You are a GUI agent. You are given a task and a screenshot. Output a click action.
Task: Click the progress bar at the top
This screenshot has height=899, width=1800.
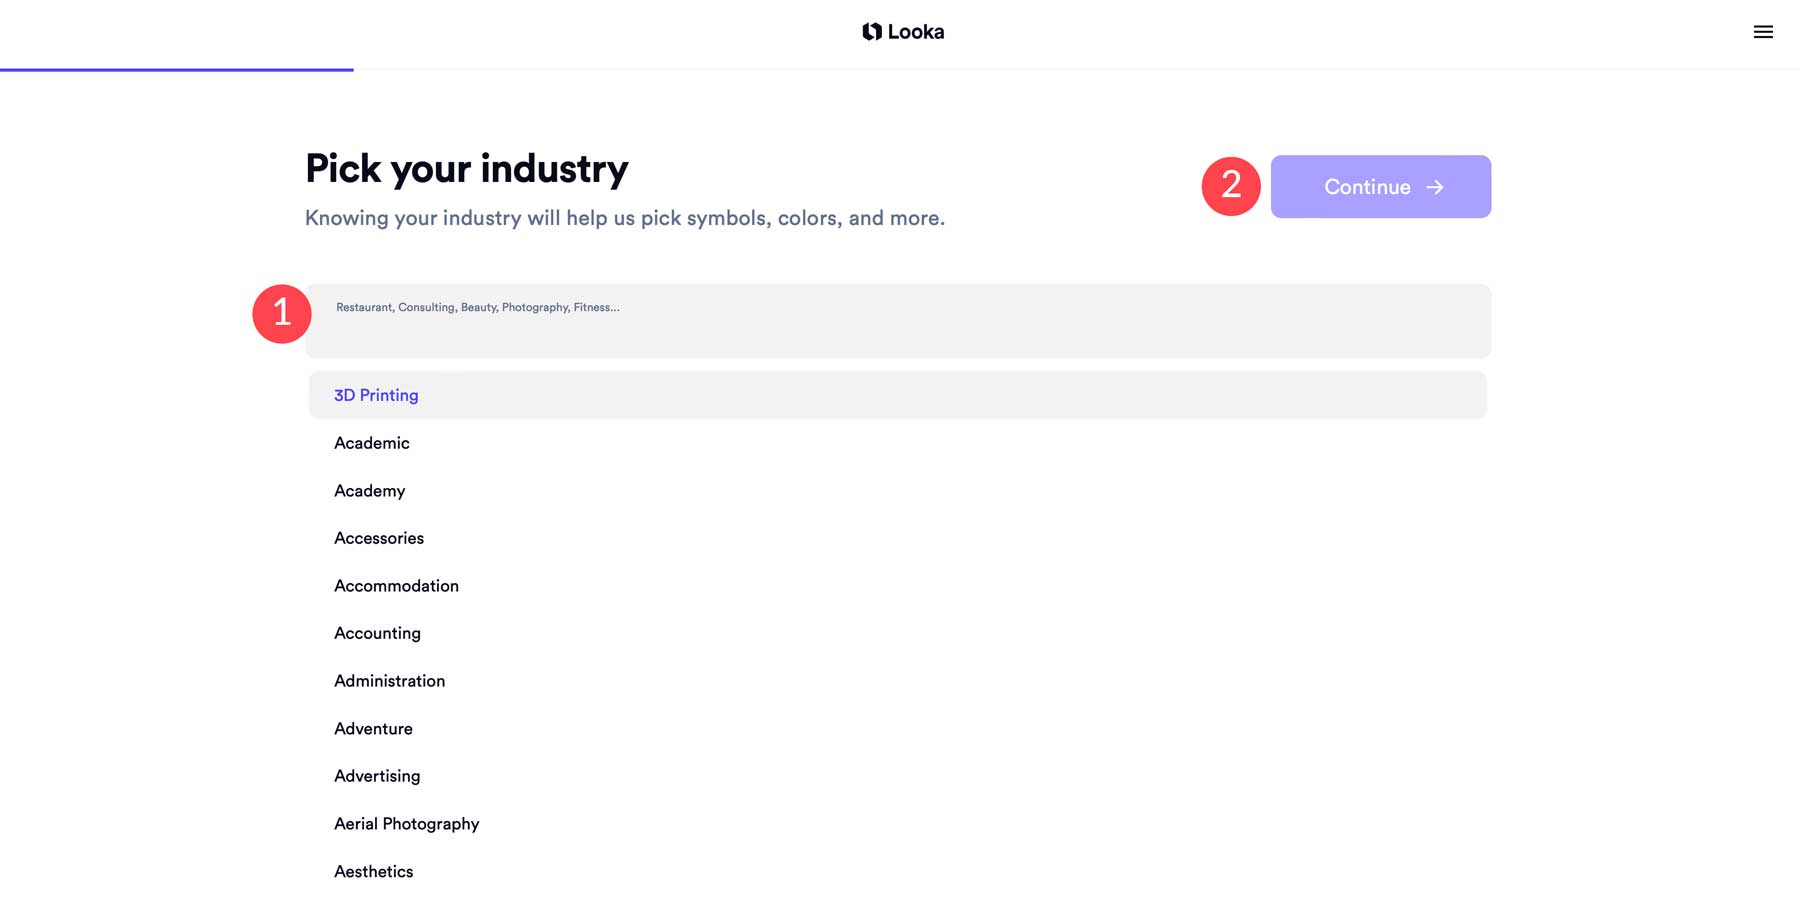pyautogui.click(x=176, y=69)
